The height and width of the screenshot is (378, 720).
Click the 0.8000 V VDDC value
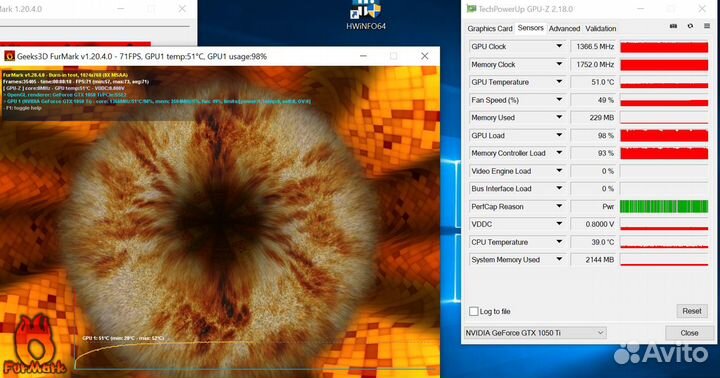594,224
